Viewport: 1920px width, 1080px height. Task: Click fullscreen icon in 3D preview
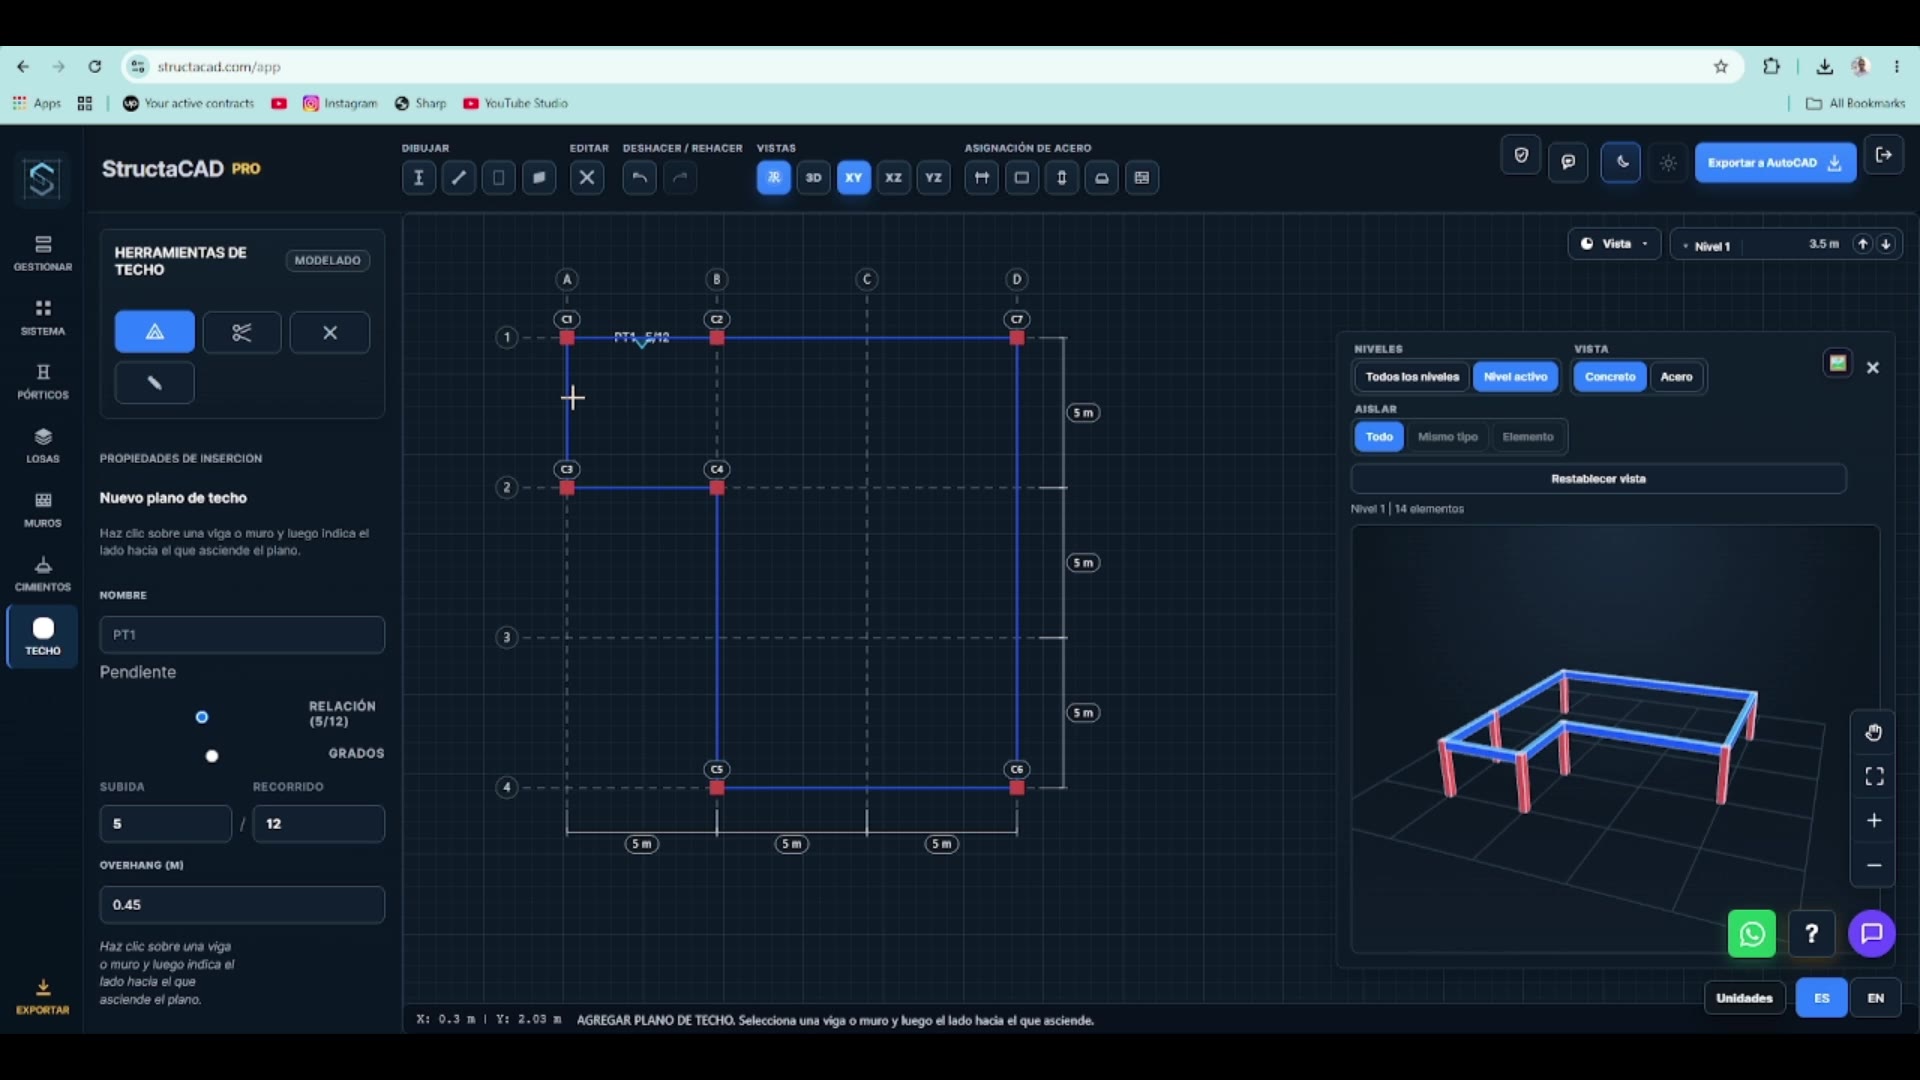(x=1874, y=777)
